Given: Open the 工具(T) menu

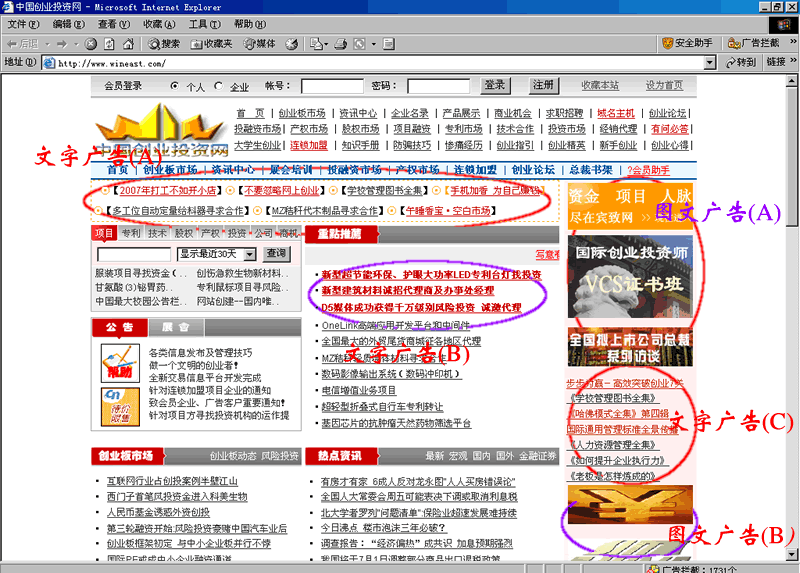Looking at the screenshot, I should click(x=205, y=24).
